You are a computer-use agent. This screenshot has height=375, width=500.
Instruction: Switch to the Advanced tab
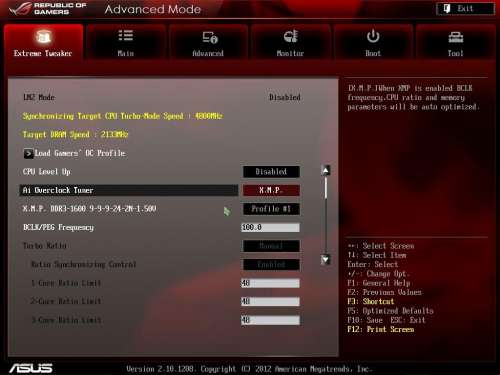coord(208,43)
